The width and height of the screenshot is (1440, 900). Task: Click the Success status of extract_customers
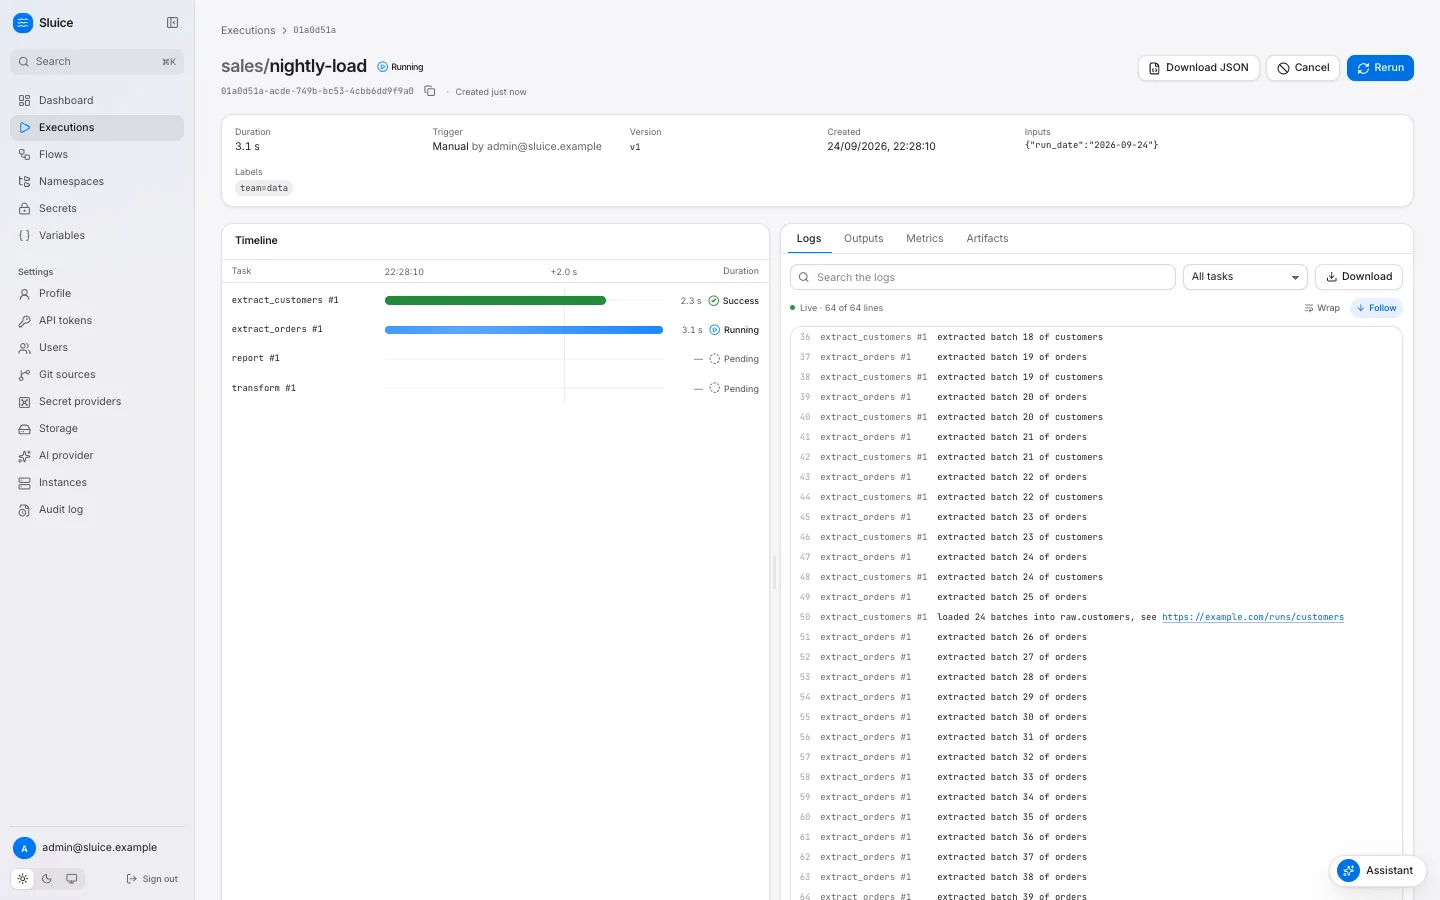click(x=733, y=301)
